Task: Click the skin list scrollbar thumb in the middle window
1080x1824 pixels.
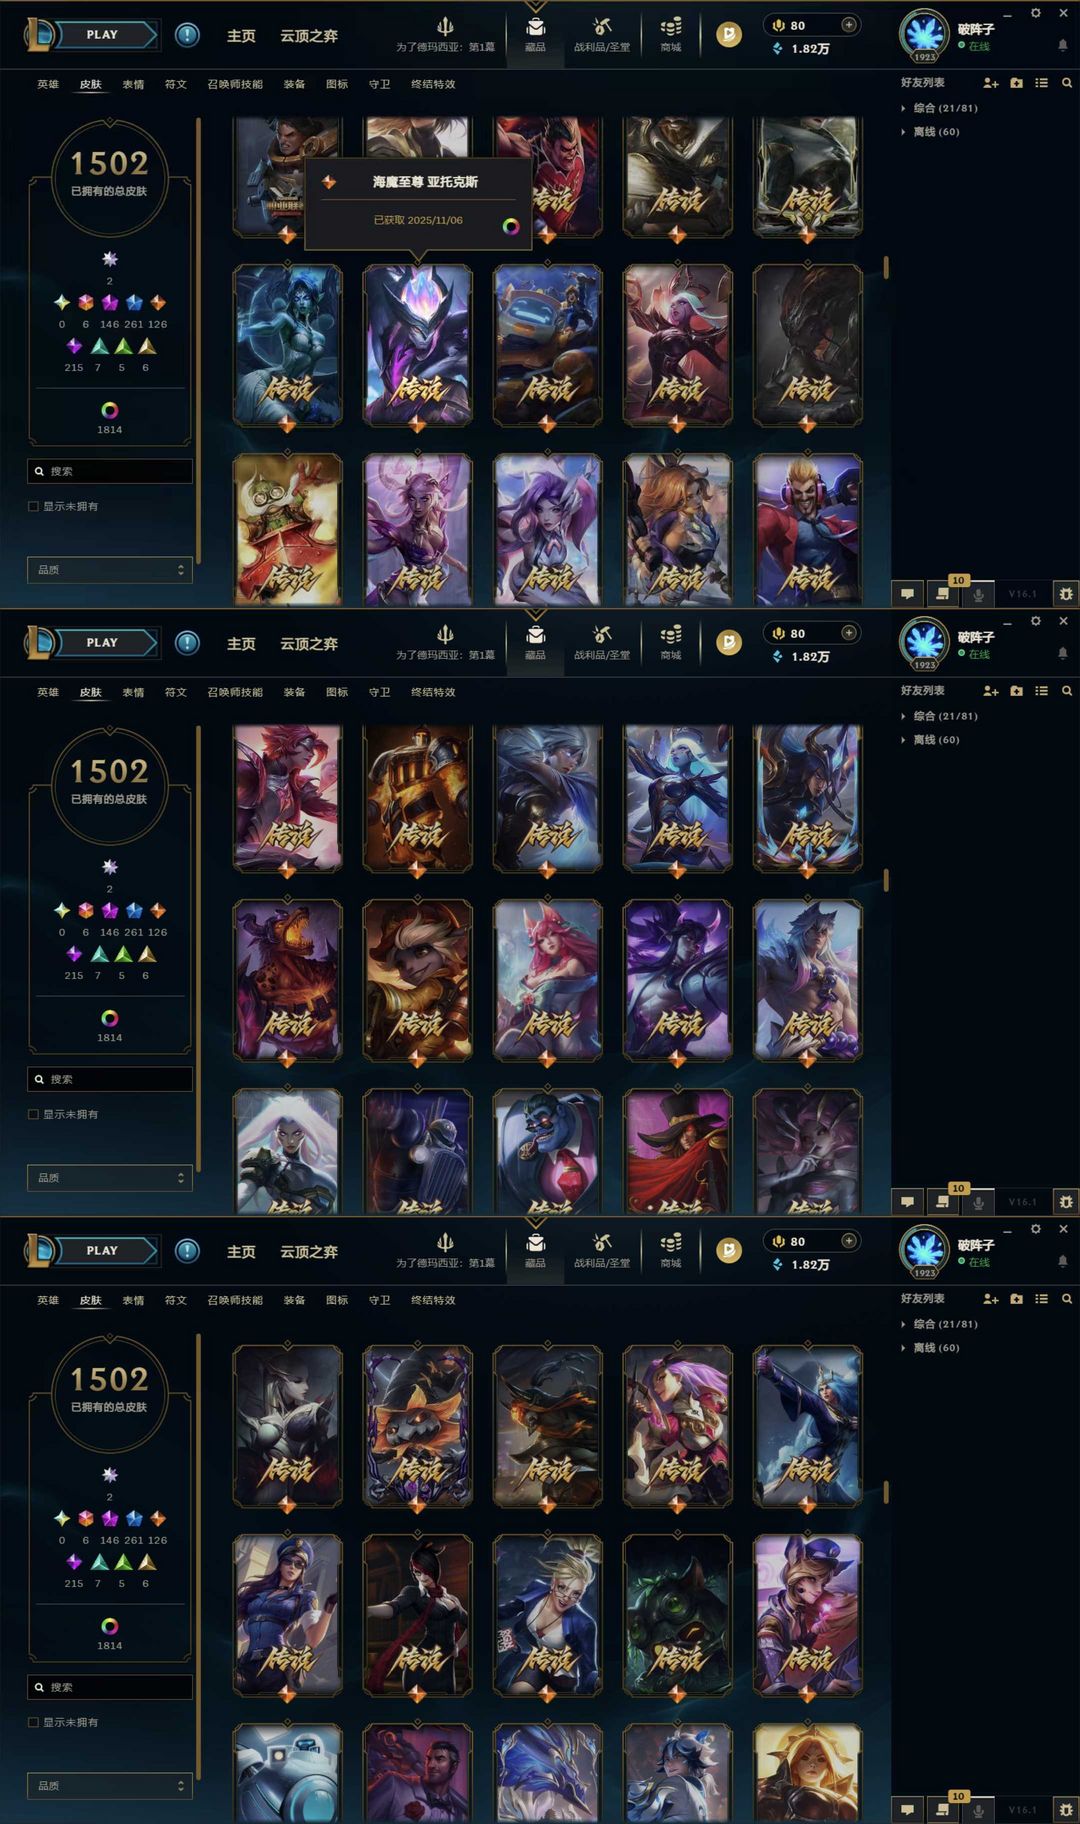Action: click(x=886, y=880)
